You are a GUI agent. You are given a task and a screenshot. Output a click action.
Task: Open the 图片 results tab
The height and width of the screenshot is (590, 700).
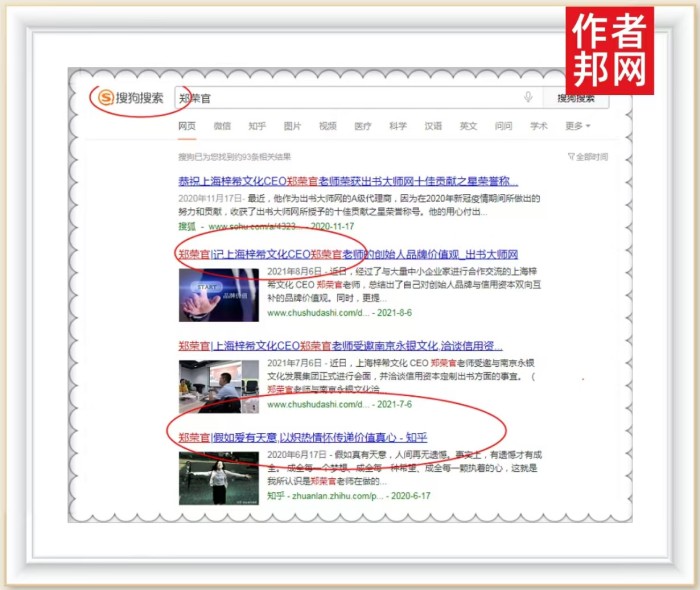click(x=292, y=126)
